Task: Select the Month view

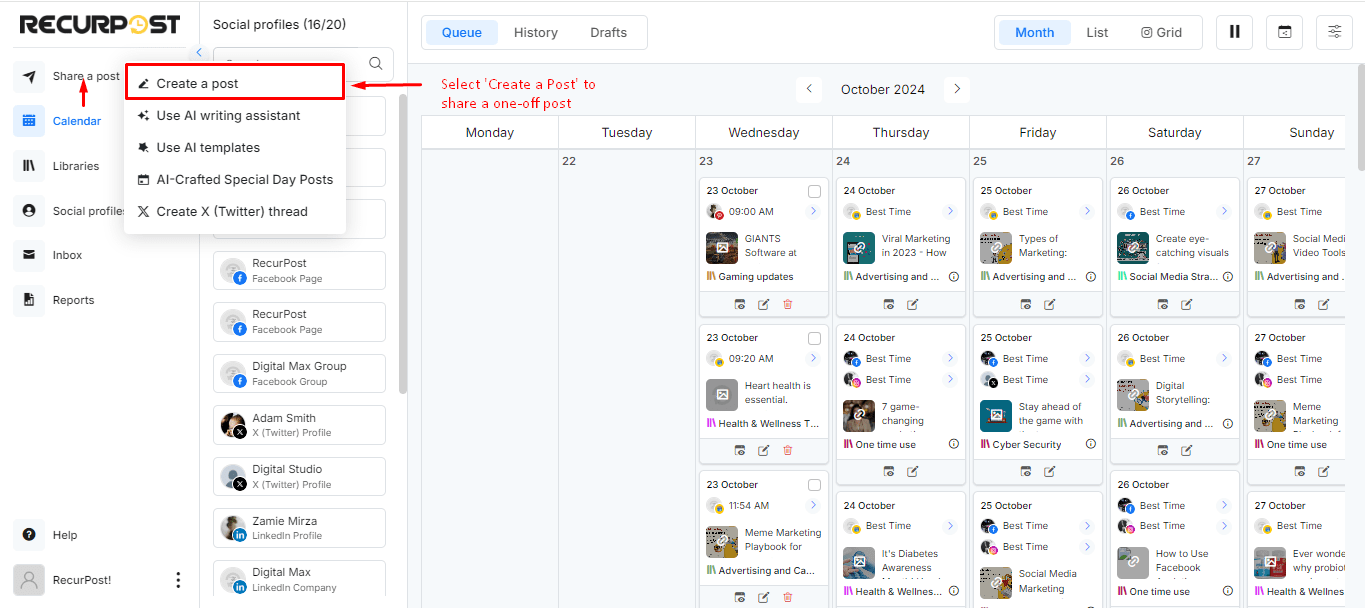Action: point(1035,33)
